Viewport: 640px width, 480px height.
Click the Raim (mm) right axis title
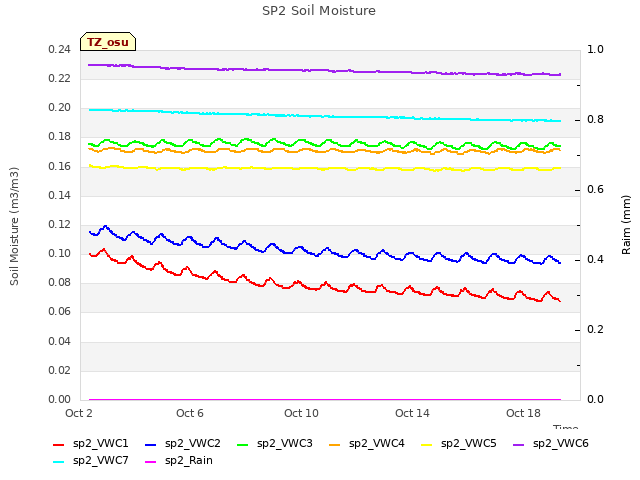click(626, 225)
